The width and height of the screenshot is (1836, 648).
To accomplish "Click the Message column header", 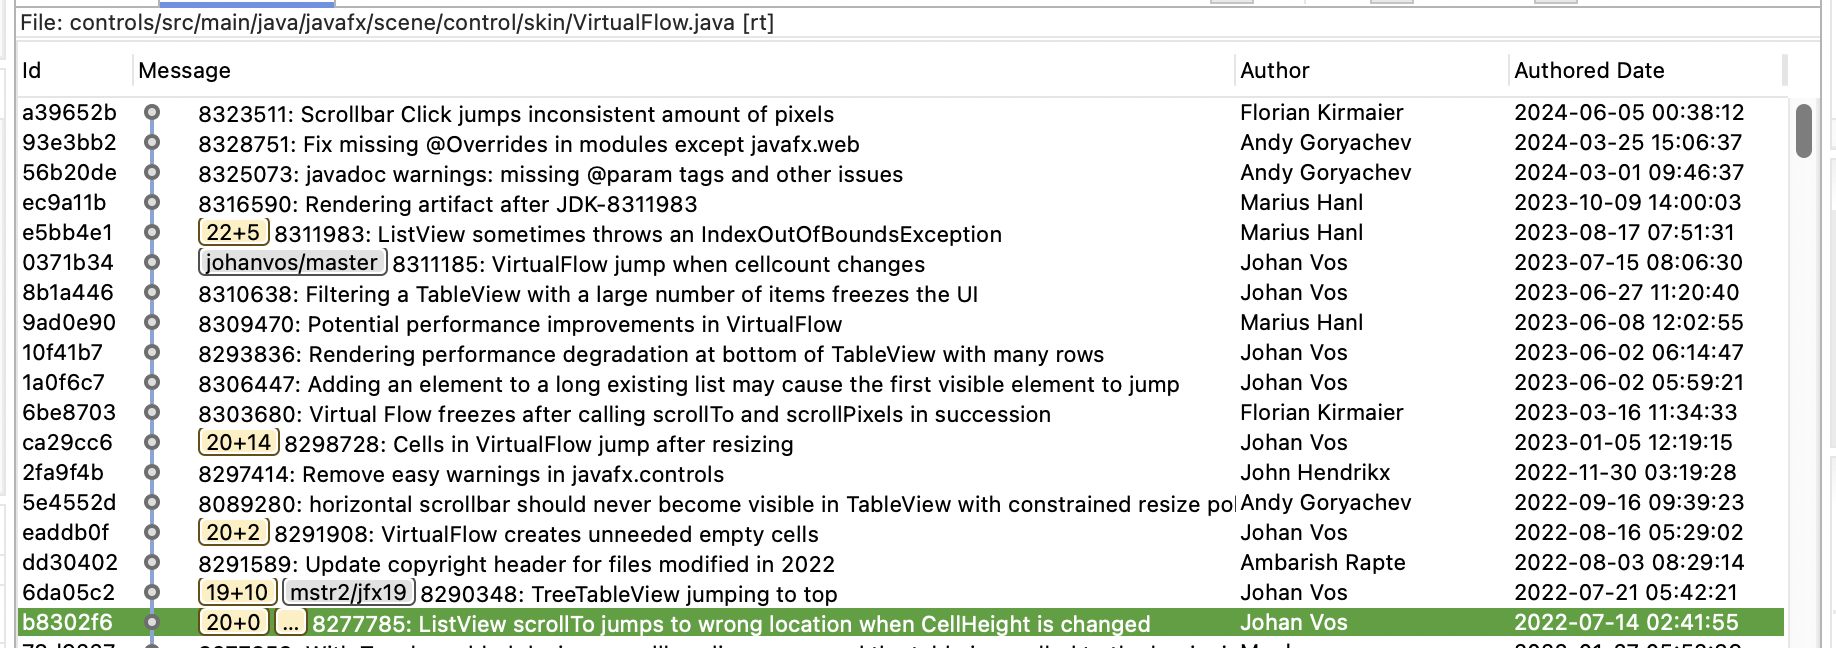I will pyautogui.click(x=184, y=71).
